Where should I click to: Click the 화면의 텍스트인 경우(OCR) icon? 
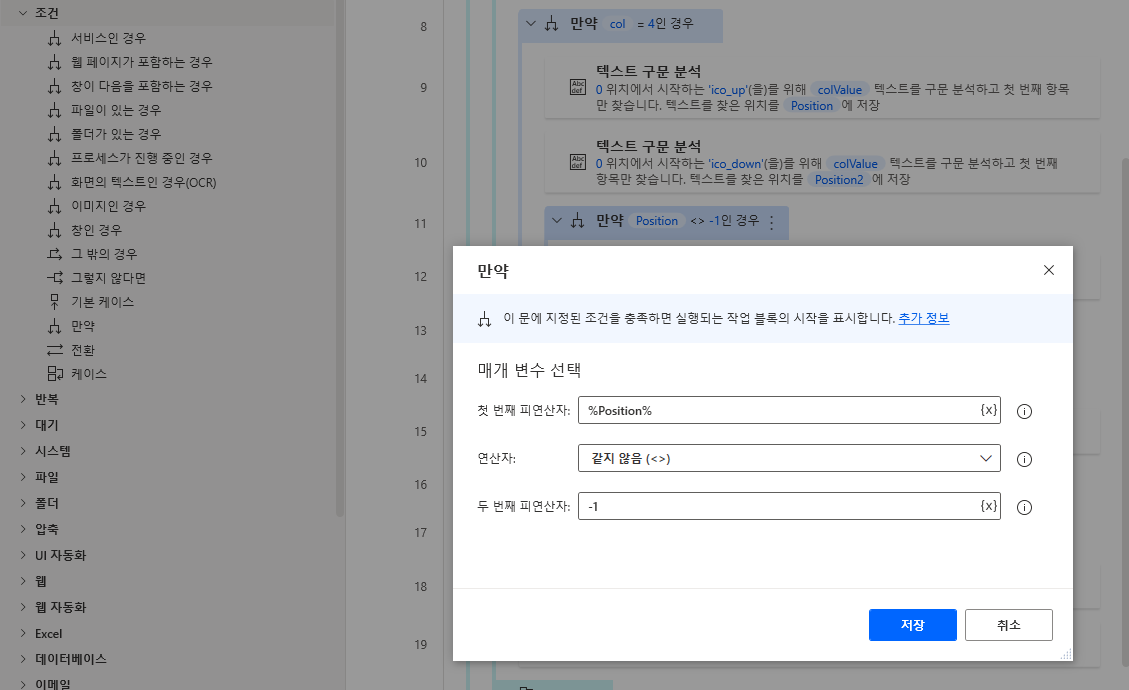tap(55, 182)
